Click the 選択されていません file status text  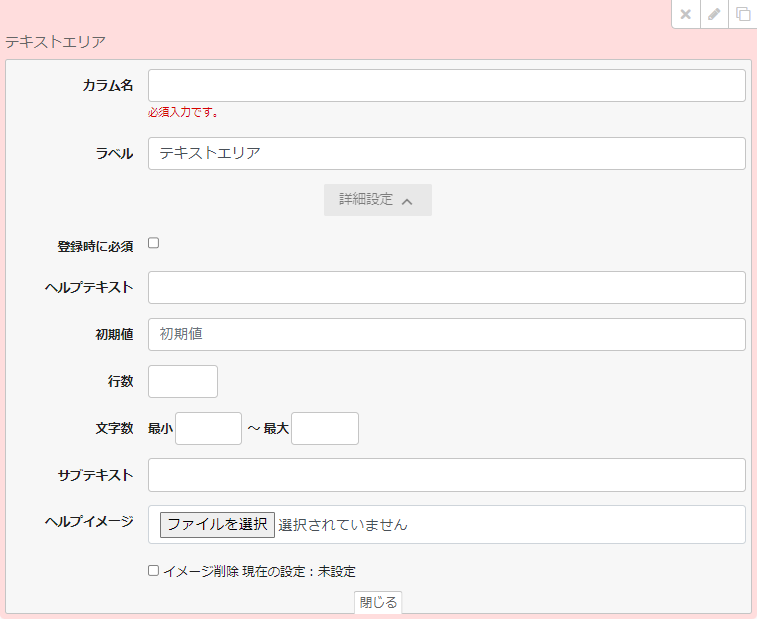pyautogui.click(x=343, y=525)
